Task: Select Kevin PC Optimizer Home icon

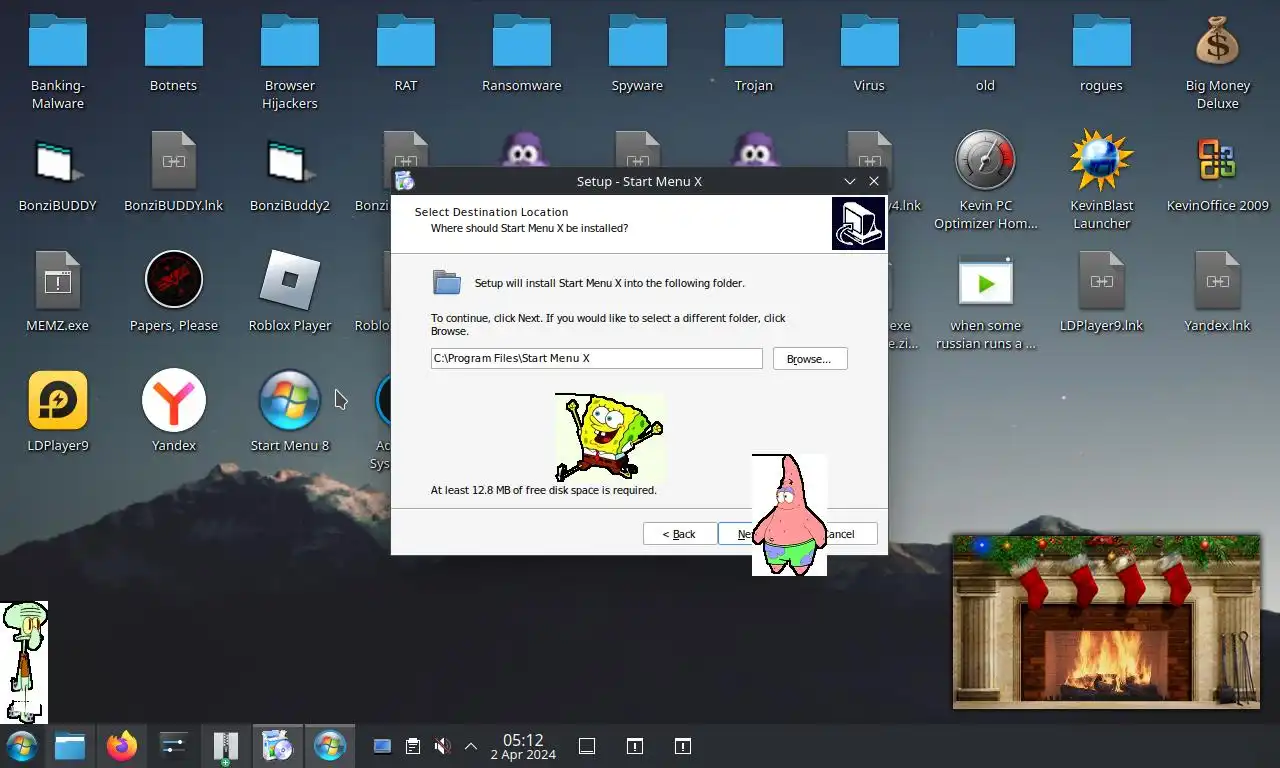Action: point(986,181)
